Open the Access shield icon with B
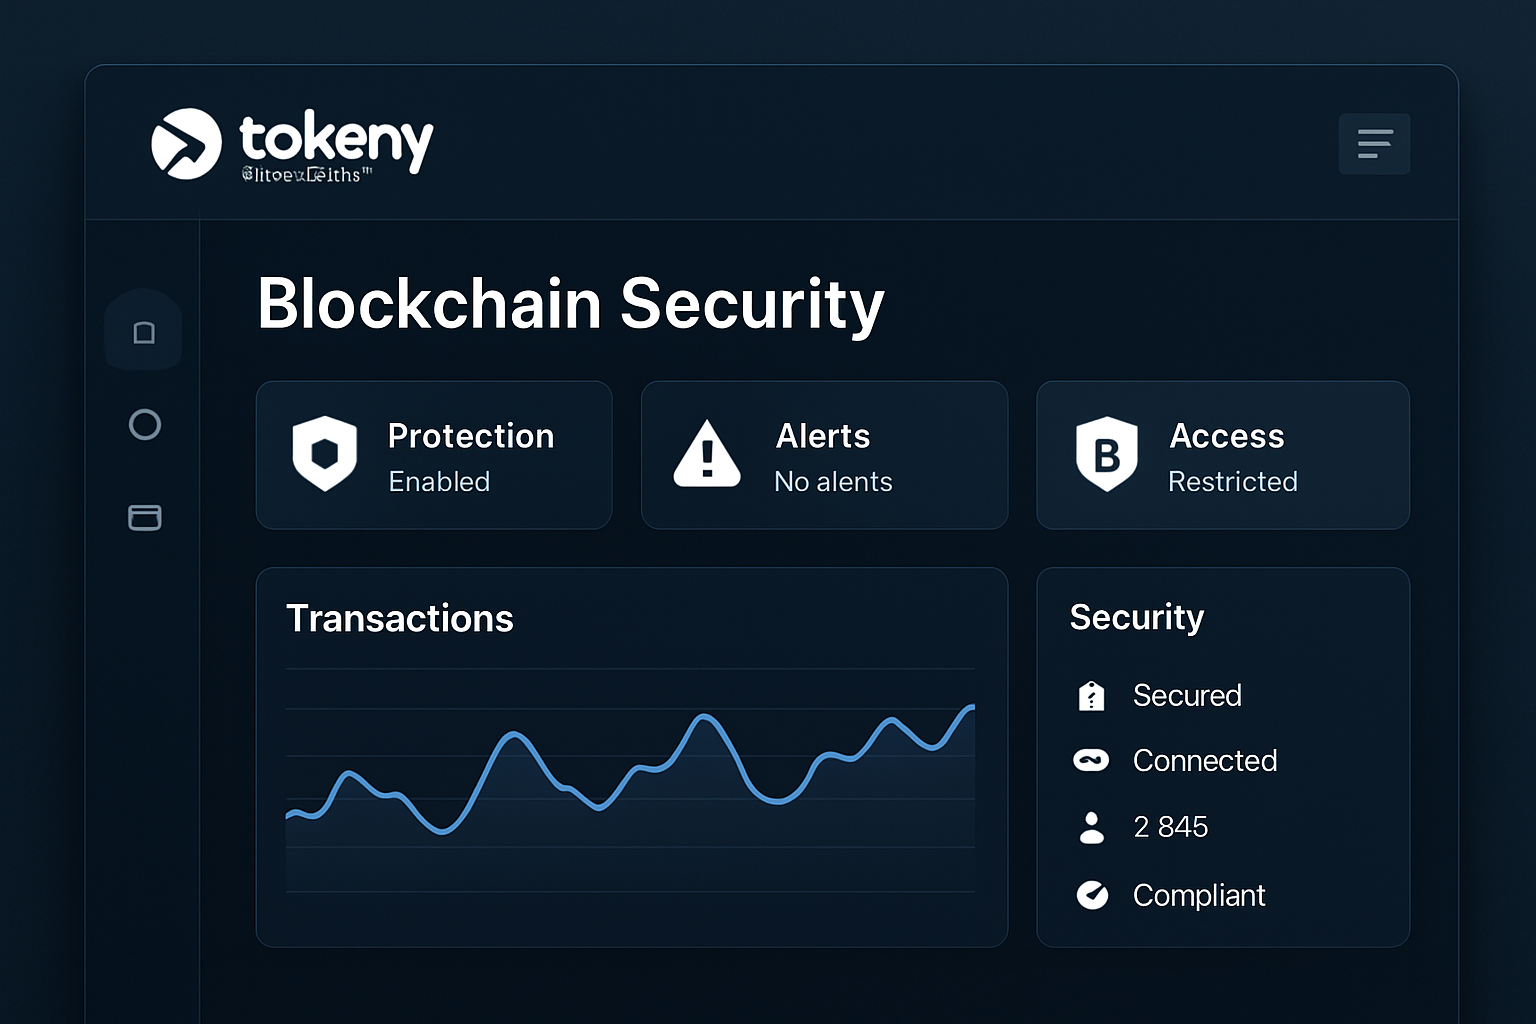Screen dimensions: 1536x1024 pyautogui.click(x=1106, y=455)
